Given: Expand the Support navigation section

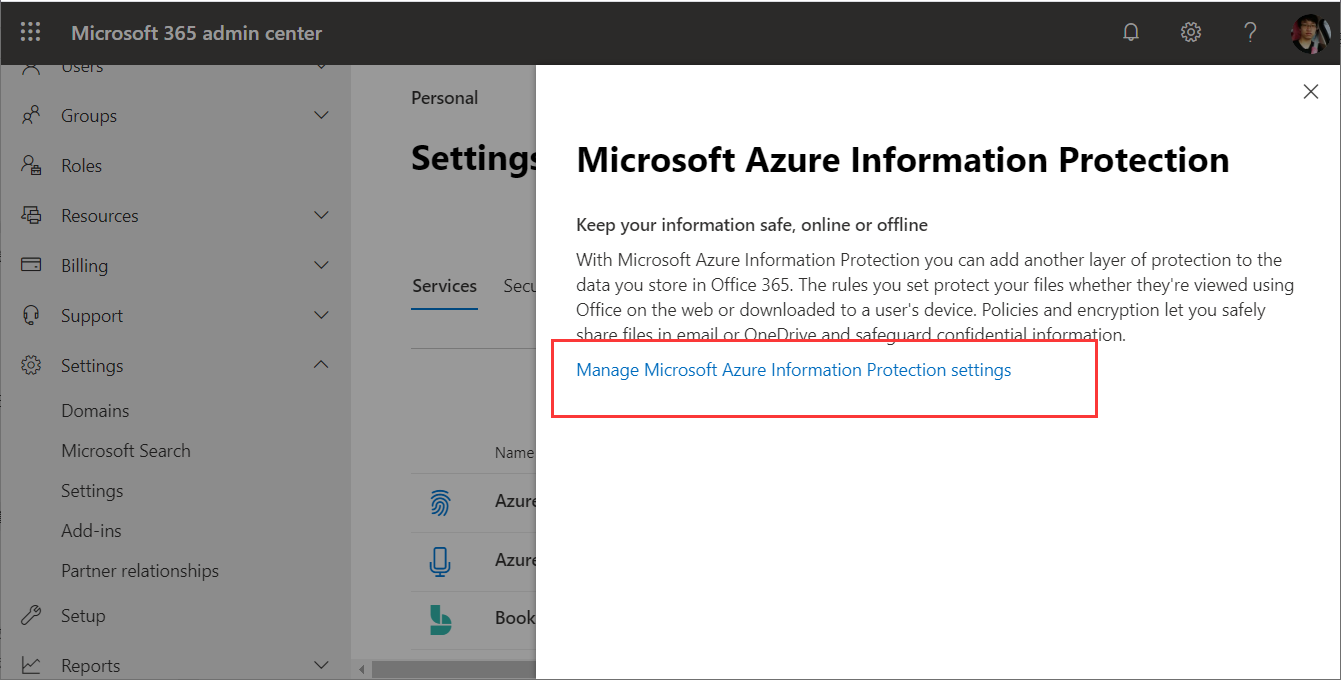Looking at the screenshot, I should [x=321, y=316].
